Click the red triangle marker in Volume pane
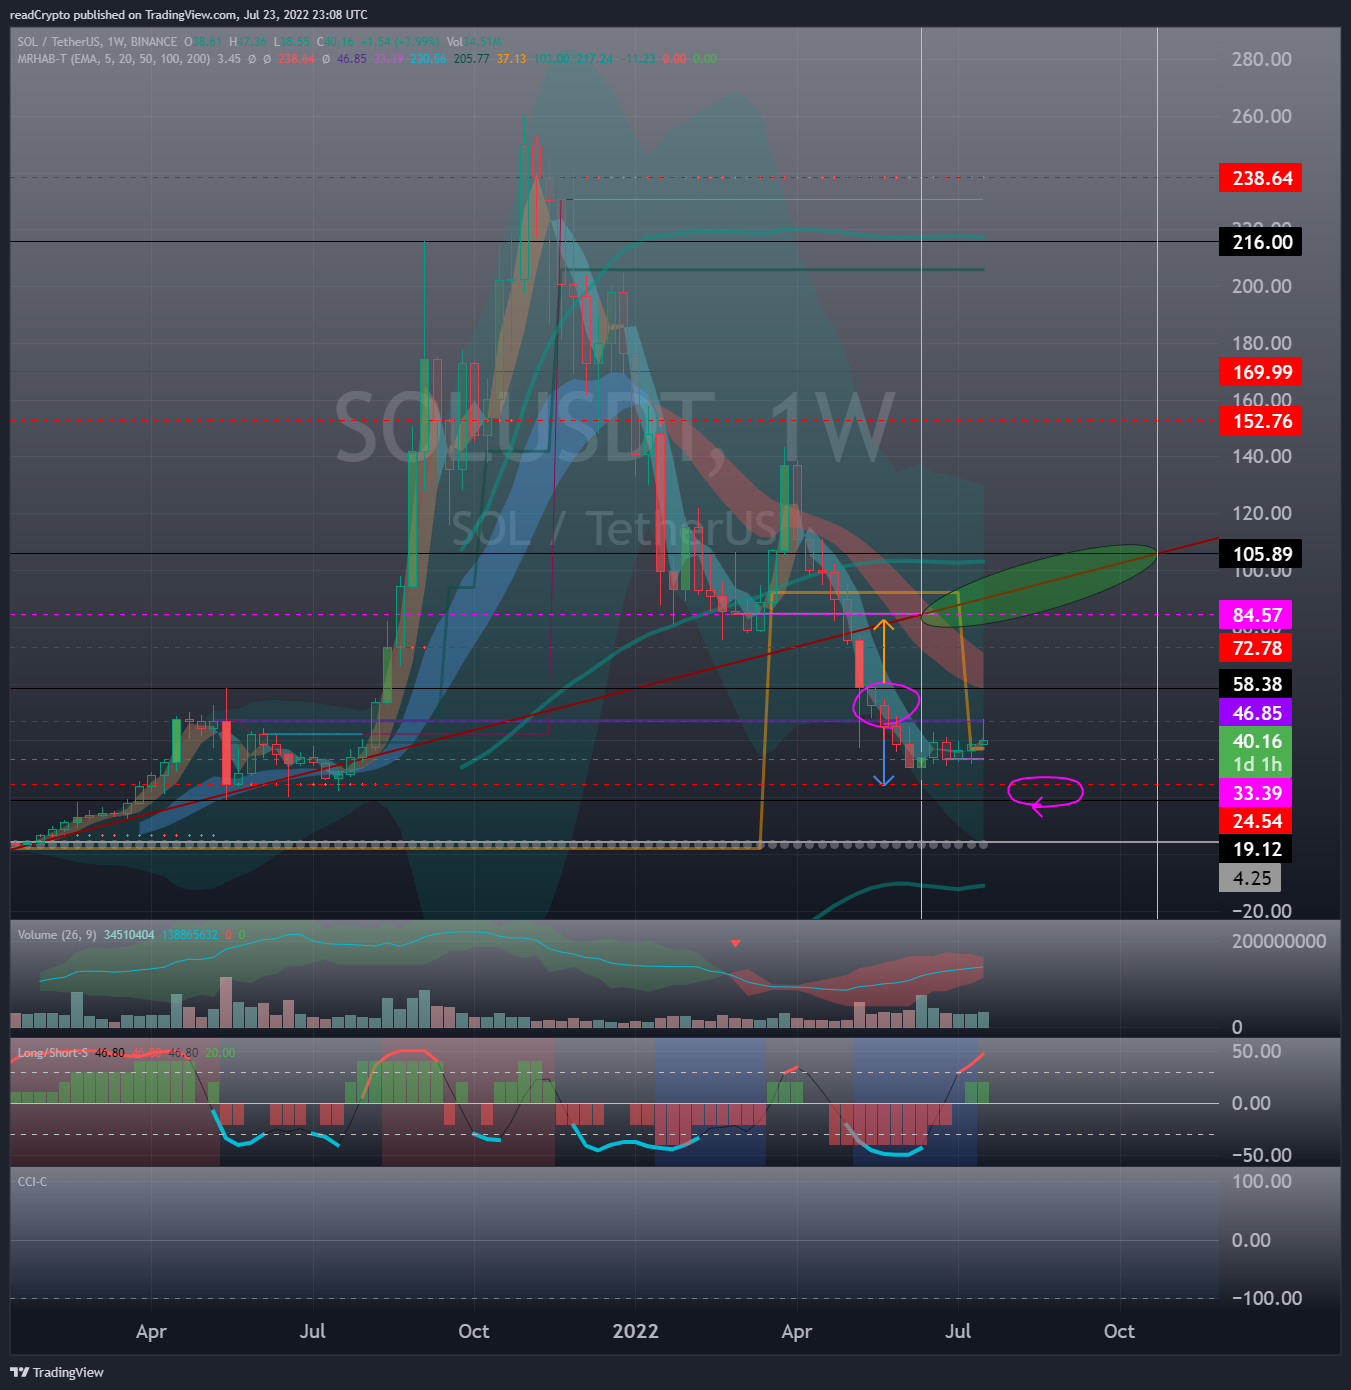This screenshot has height=1390, width=1351. 735,943
